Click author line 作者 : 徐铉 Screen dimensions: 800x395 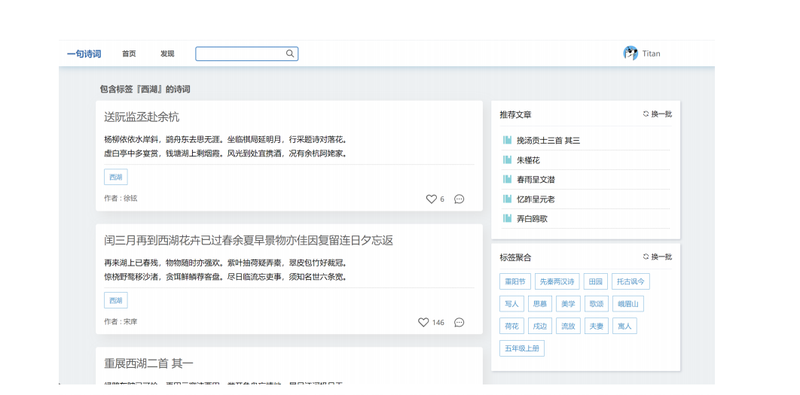pyautogui.click(x=121, y=199)
